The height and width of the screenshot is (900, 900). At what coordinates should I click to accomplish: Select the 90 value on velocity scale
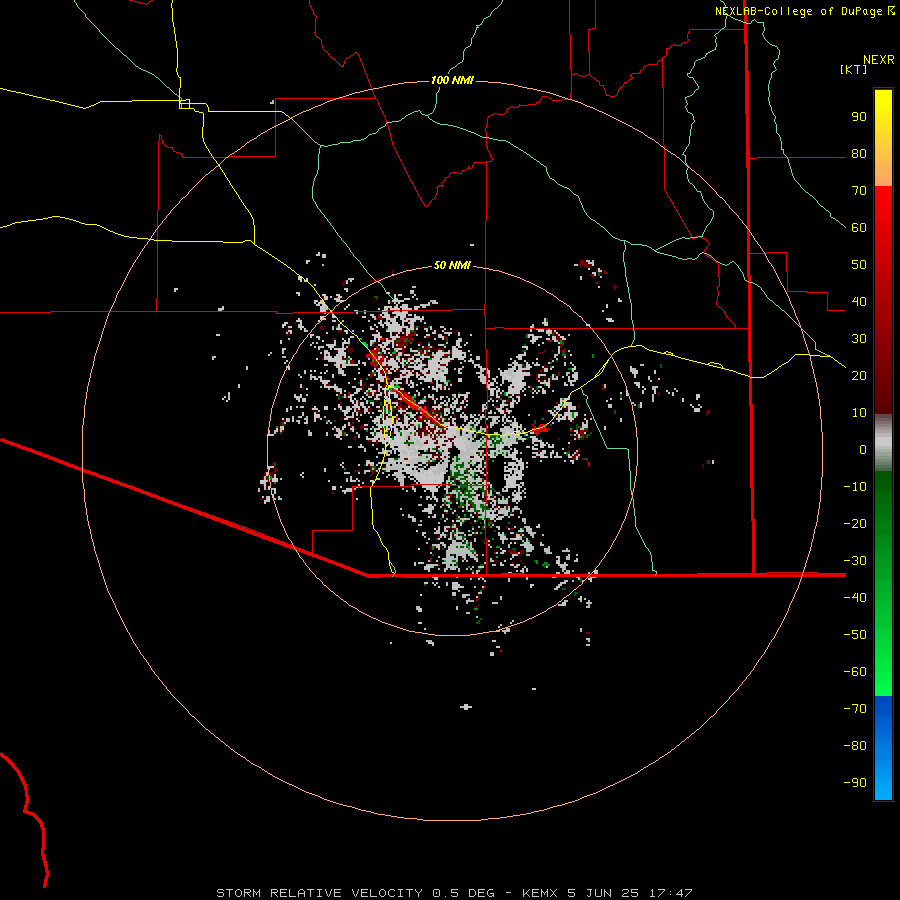point(859,117)
